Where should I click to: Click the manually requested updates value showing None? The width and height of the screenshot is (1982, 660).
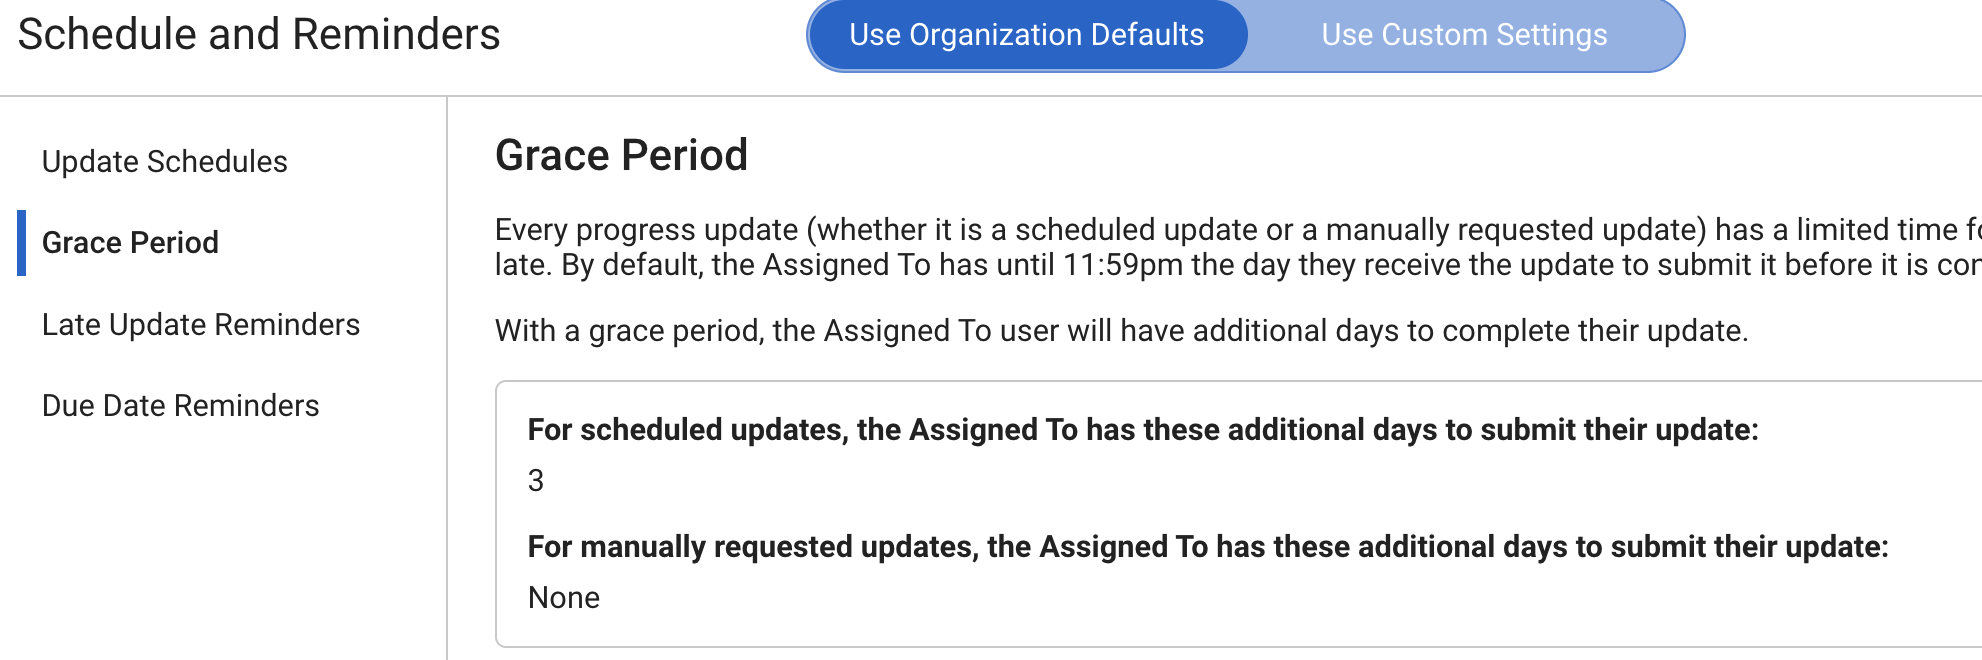[x=564, y=597]
